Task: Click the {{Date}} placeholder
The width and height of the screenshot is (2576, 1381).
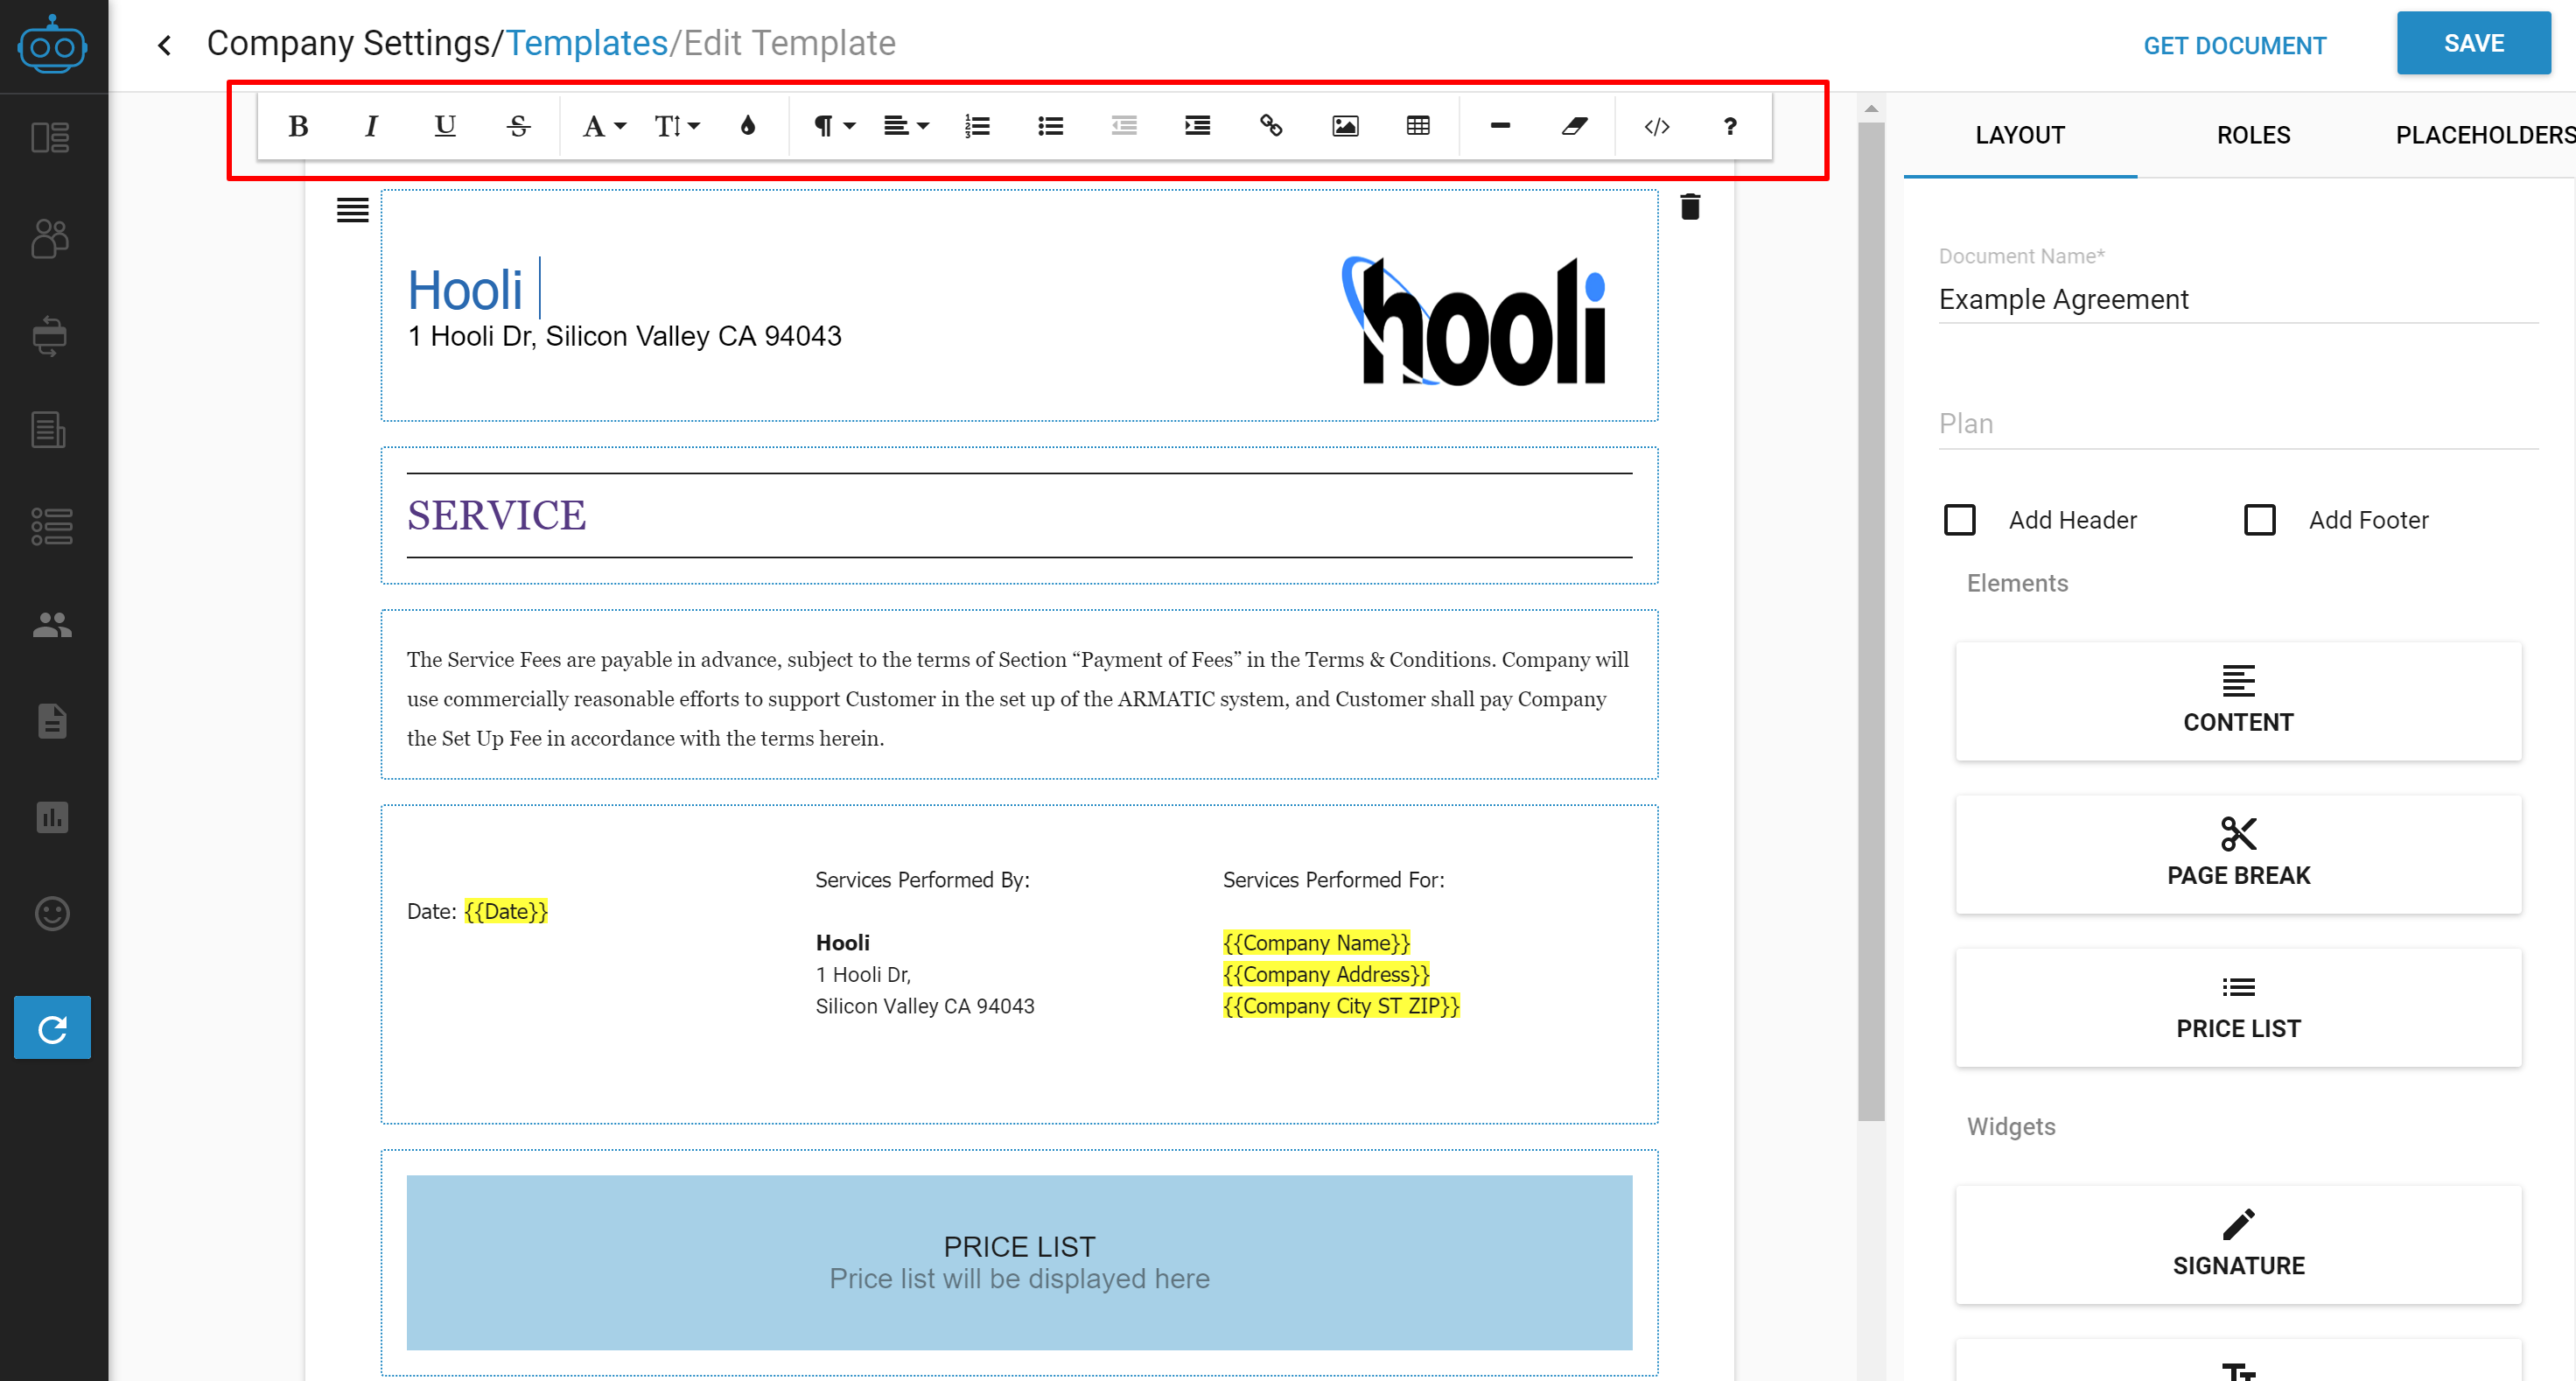Action: tap(506, 911)
